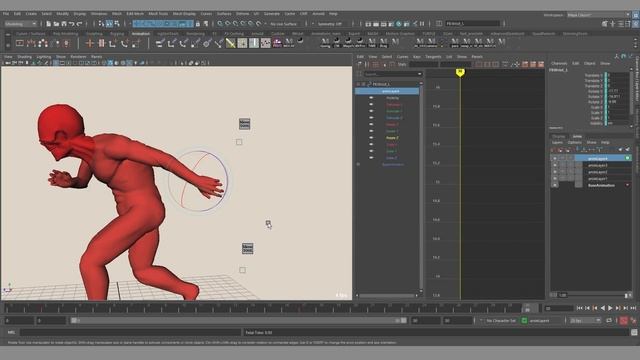Viewport: 640px width, 360px height.
Task: Toggle the eye icon beside Translate X curve
Action: tap(371, 104)
